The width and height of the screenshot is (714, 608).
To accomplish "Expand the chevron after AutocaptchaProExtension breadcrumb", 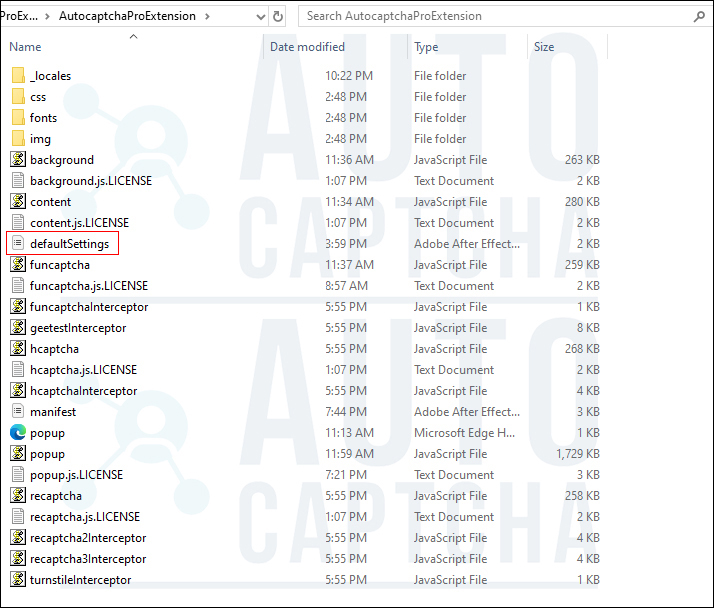I will (208, 16).
